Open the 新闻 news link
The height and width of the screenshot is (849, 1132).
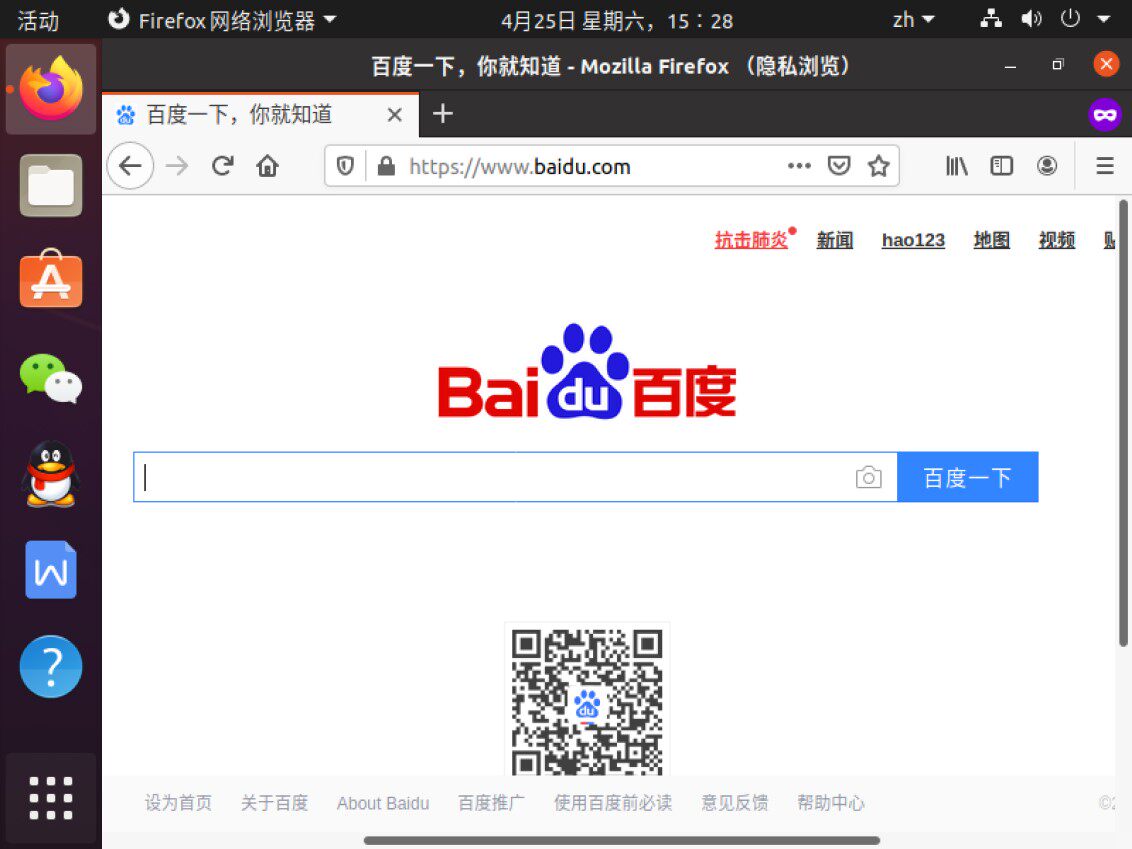[x=835, y=240]
